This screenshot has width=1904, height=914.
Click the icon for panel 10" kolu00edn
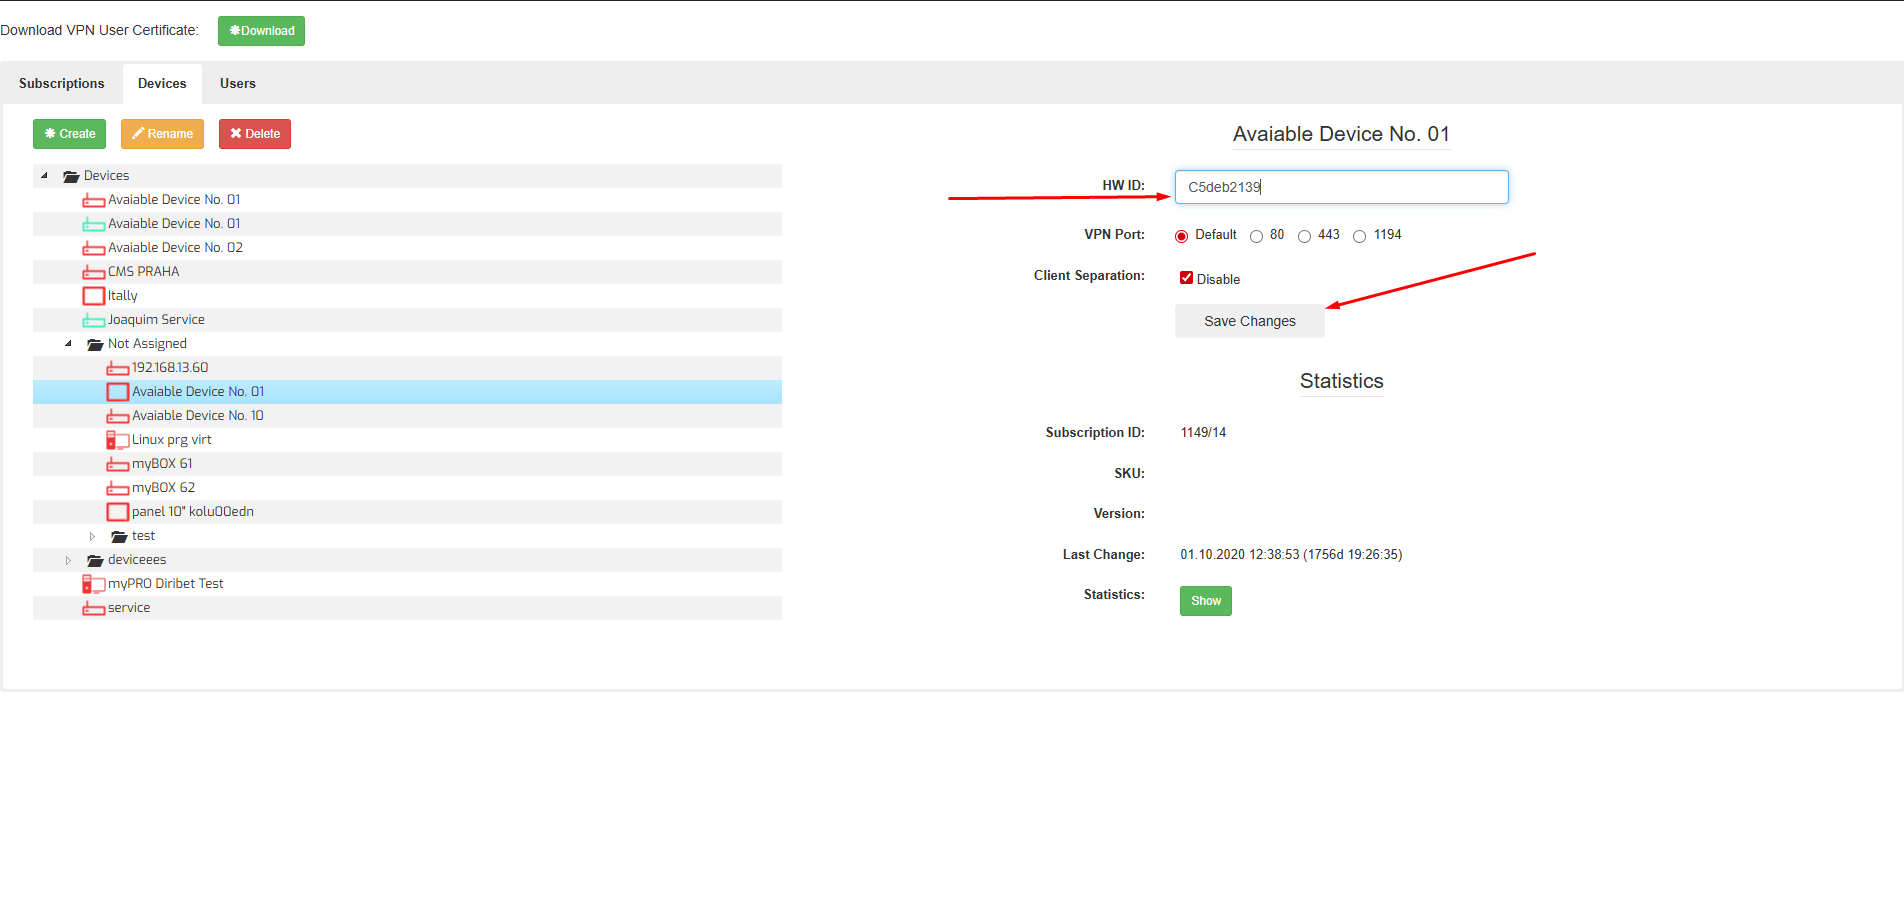117,512
